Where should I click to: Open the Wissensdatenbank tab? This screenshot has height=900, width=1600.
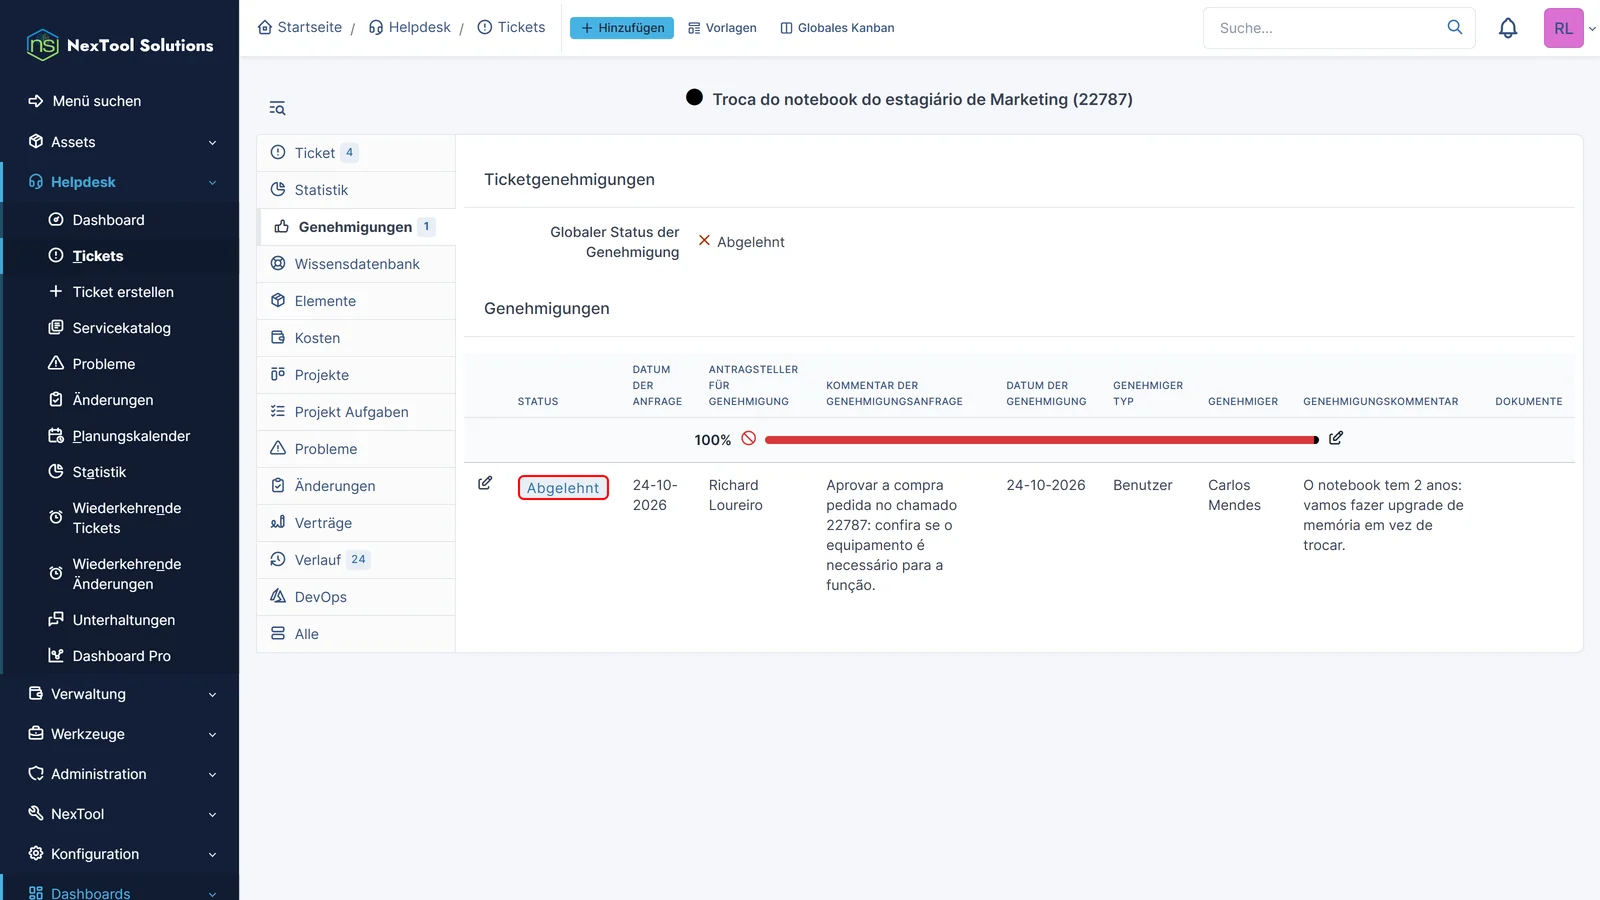(x=356, y=264)
